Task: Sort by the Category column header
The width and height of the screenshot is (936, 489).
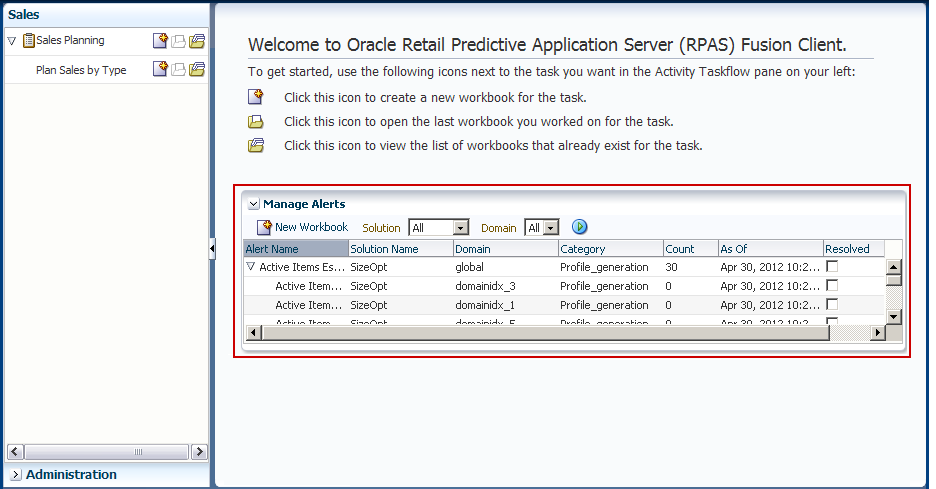Action: 611,249
